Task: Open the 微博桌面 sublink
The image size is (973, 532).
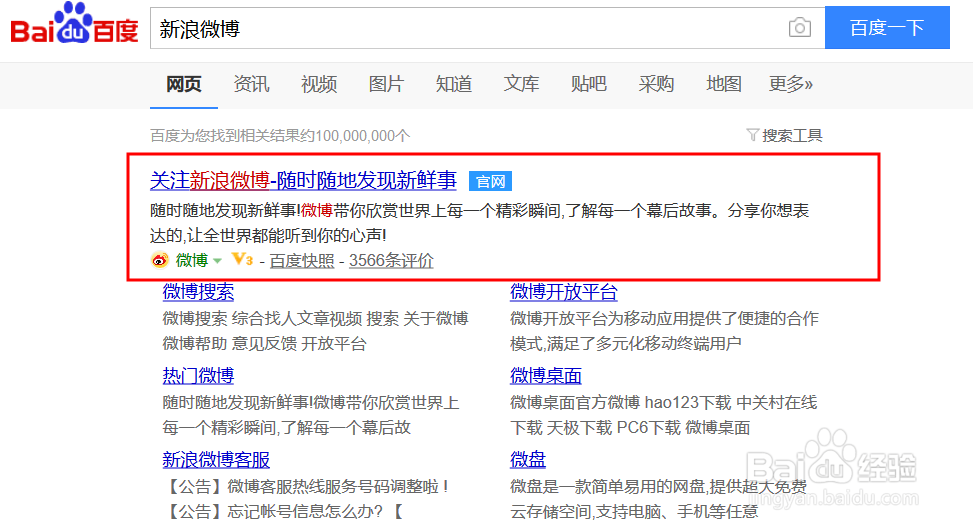Action: click(545, 376)
